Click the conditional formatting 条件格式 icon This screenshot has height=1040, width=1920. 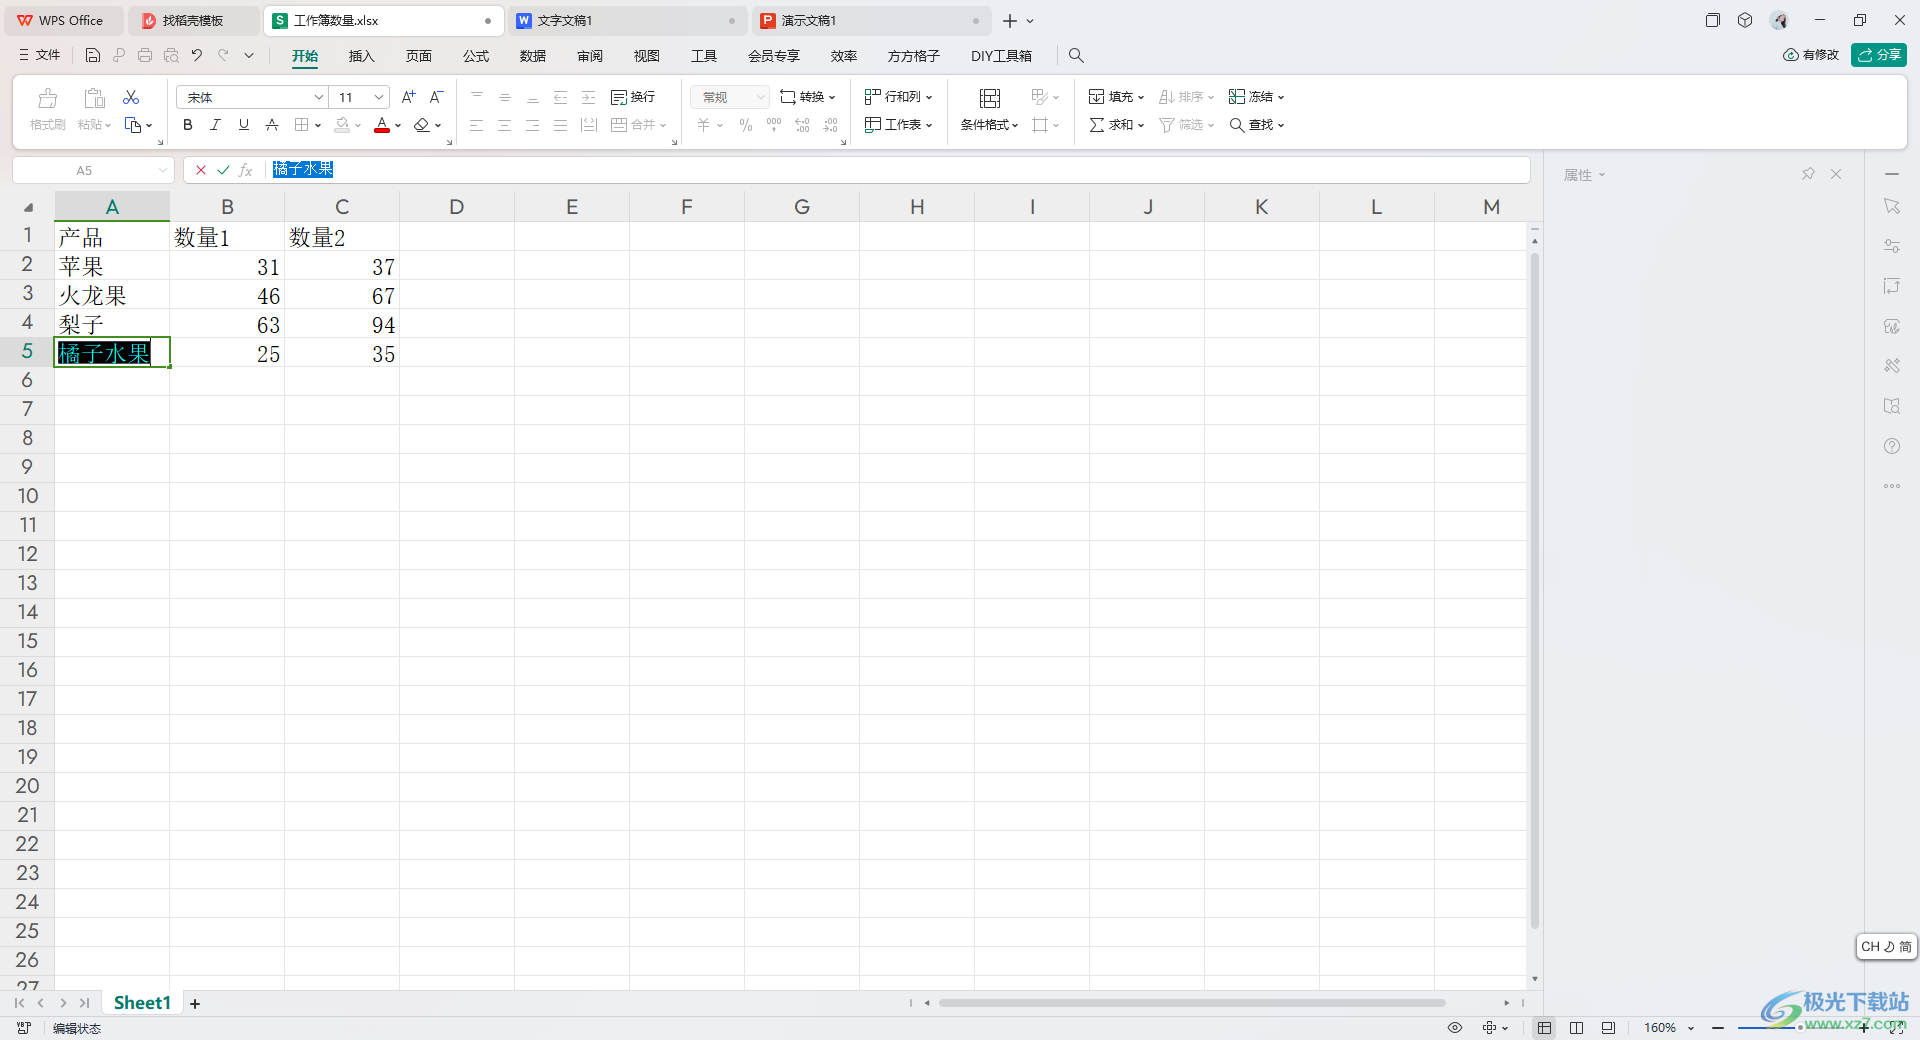point(989,98)
